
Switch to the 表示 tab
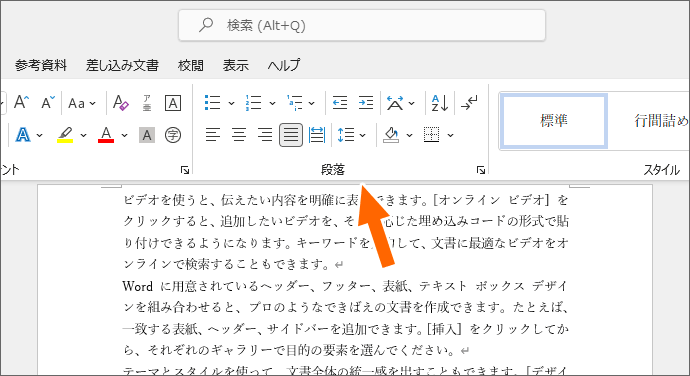(235, 66)
